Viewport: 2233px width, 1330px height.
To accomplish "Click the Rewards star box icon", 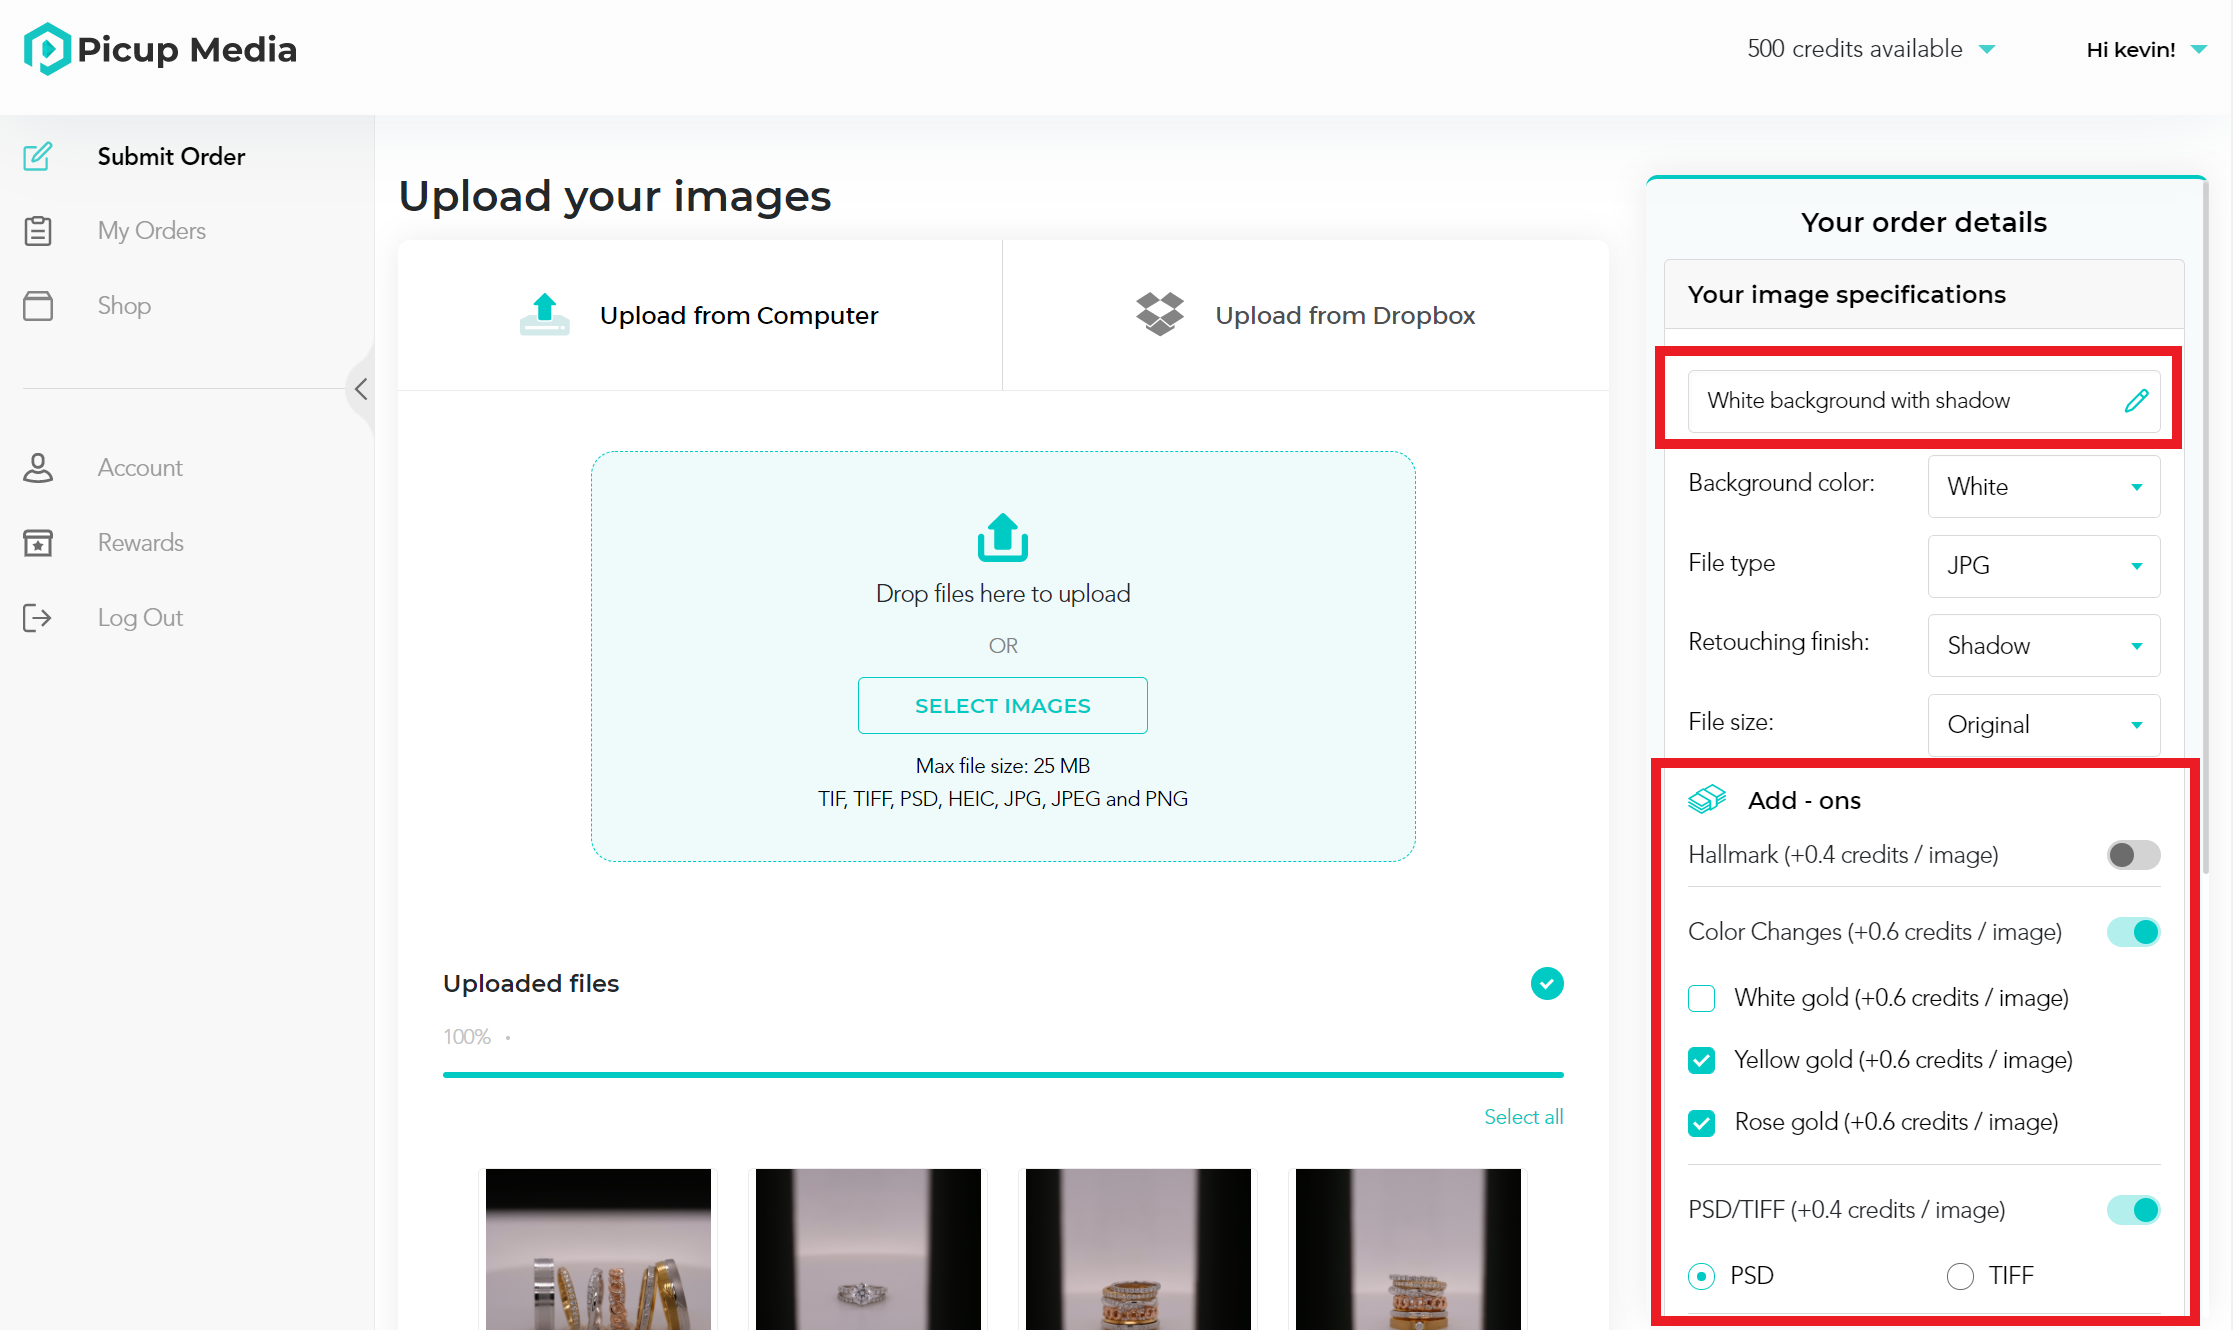I will 38,543.
